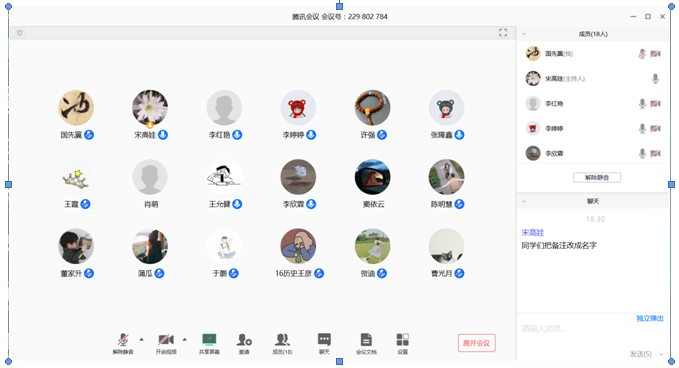Toggle the camera icon for 李婷婷 in member list
This screenshot has height=368, width=679.
656,128
